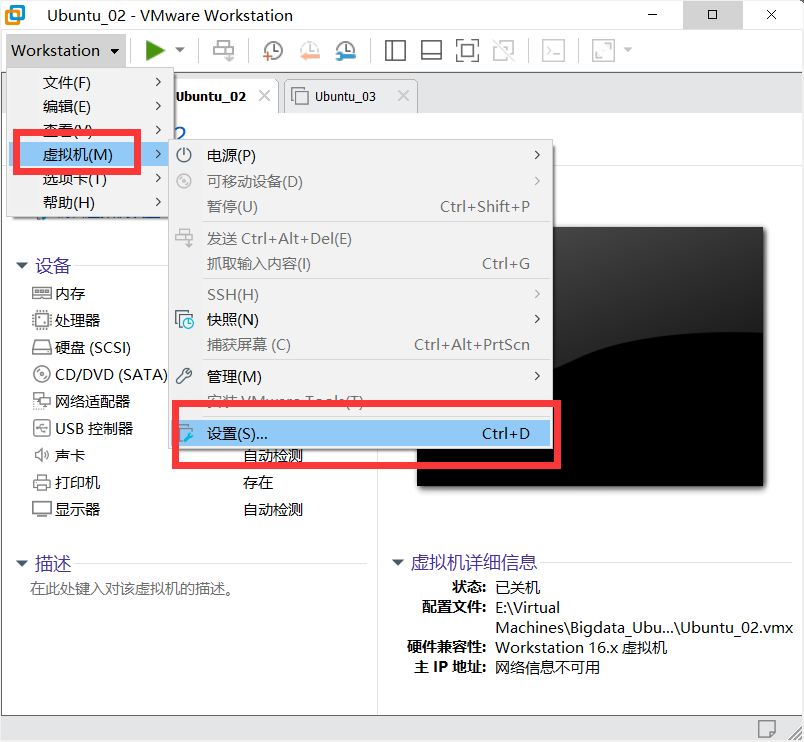Open the console view toolbar icon
This screenshot has height=742, width=804.
(x=553, y=50)
